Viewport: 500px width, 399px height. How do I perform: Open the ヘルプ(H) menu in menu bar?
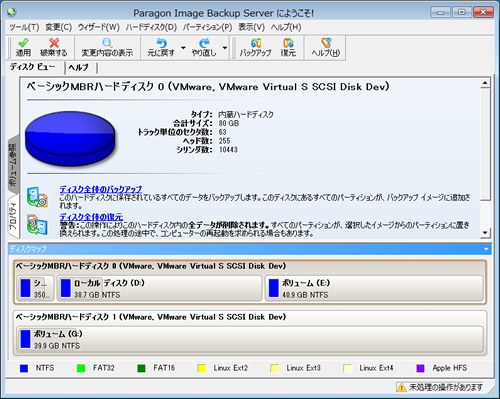click(x=286, y=27)
